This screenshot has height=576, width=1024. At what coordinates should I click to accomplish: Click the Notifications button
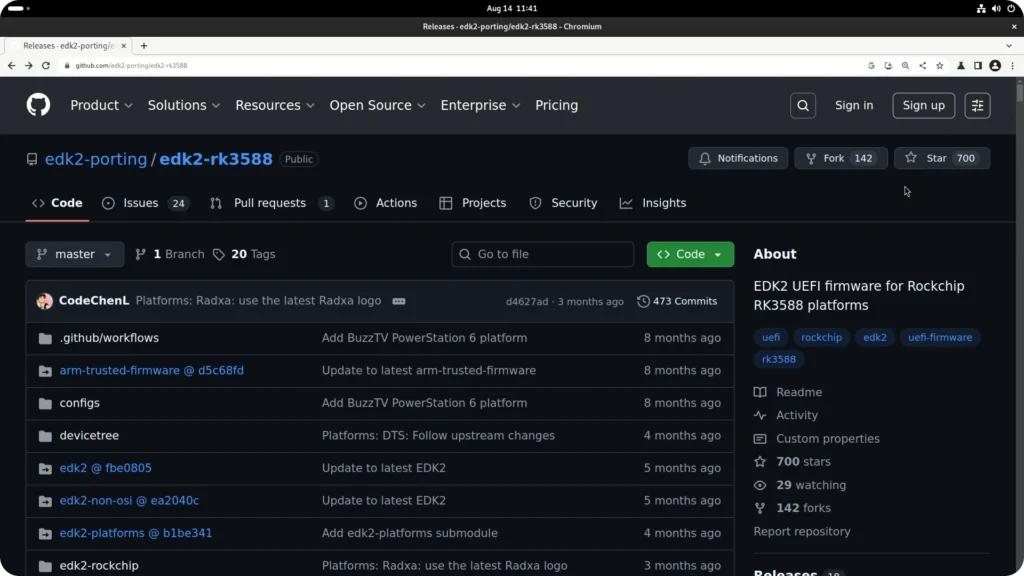pos(738,158)
